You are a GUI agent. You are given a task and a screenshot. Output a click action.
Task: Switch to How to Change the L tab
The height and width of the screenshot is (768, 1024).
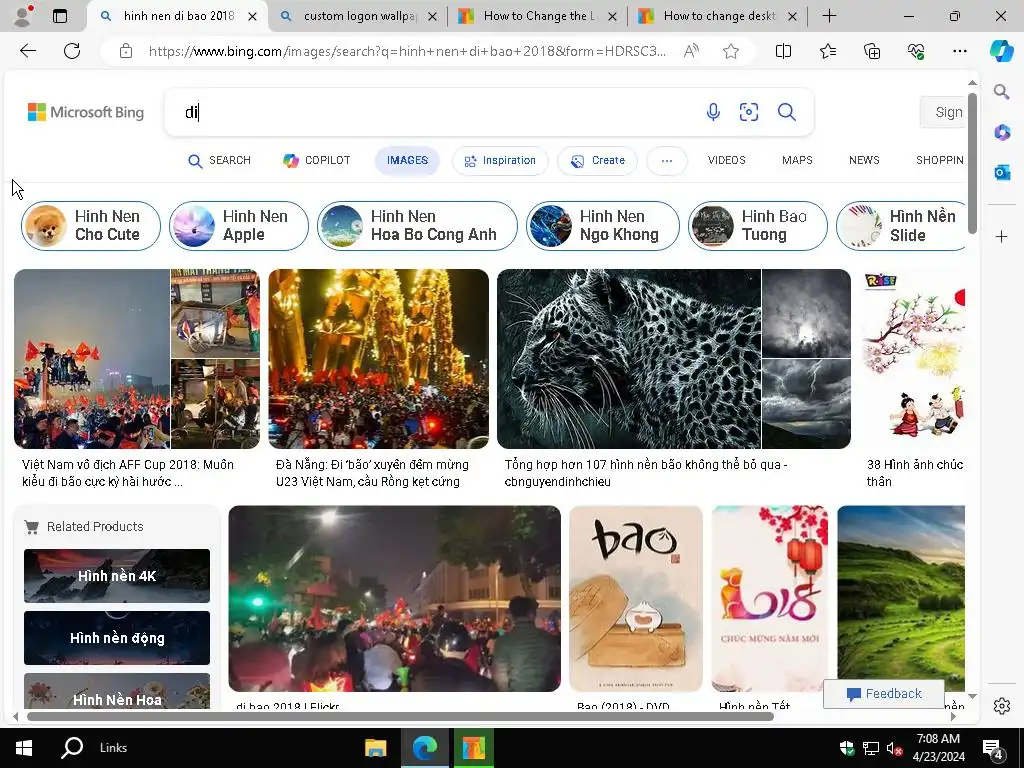(x=537, y=16)
